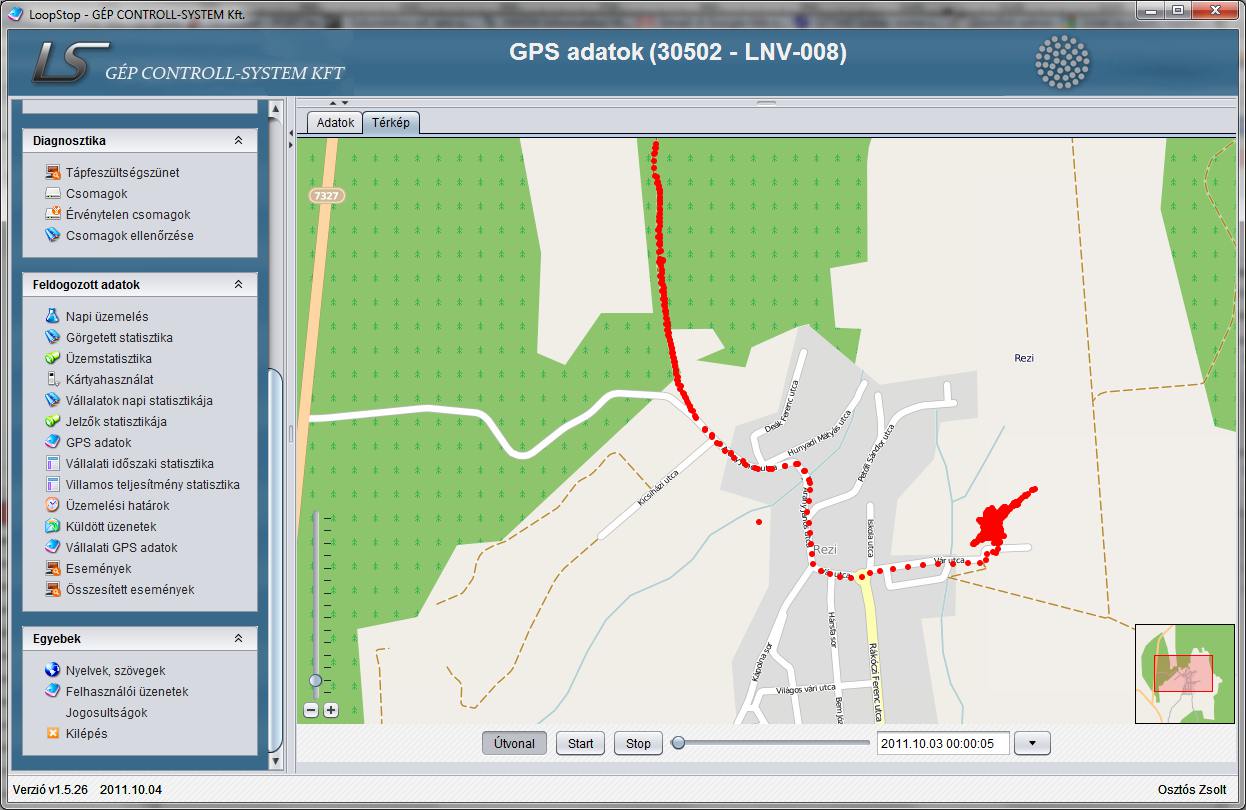1246x810 pixels.
Task: Open the date-time dropdown arrow
Action: 1032,743
